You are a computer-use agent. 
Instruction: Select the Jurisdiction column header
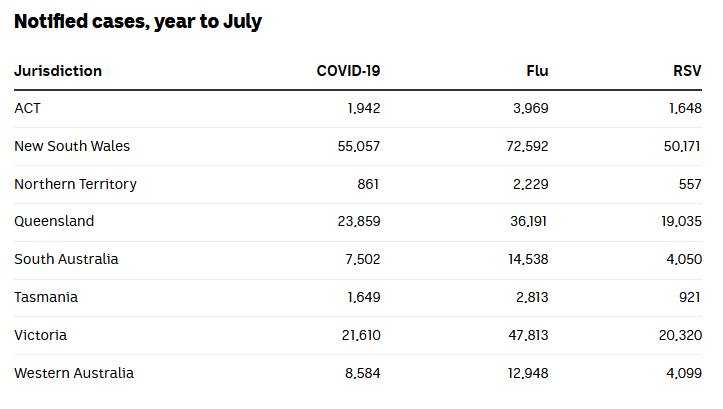coord(58,71)
